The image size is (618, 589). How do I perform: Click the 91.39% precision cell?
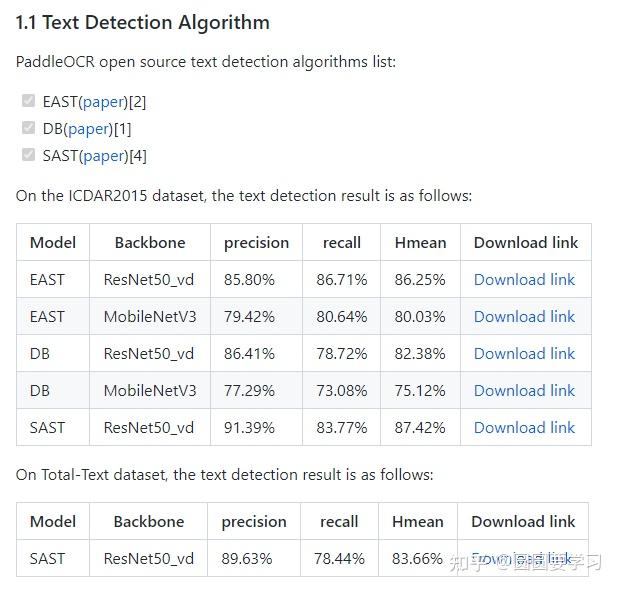(249, 428)
